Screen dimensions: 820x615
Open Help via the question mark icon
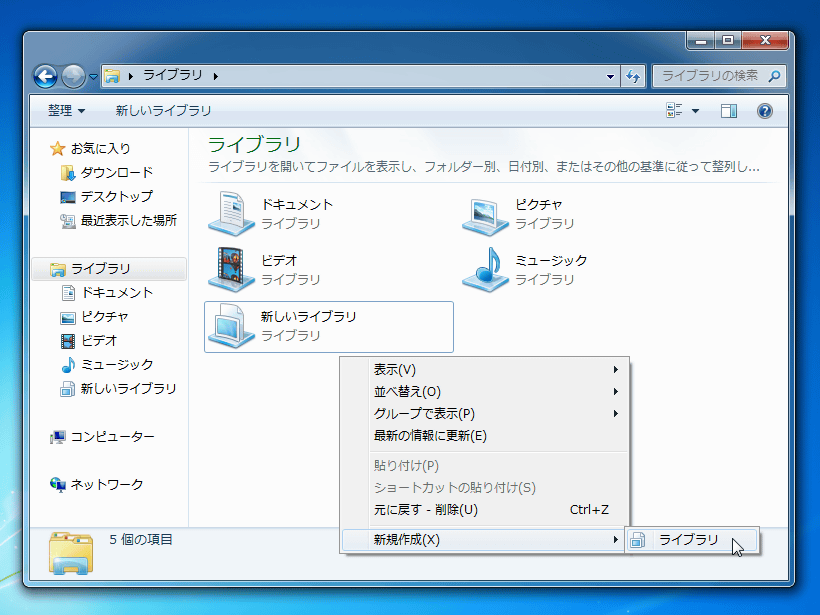[765, 111]
